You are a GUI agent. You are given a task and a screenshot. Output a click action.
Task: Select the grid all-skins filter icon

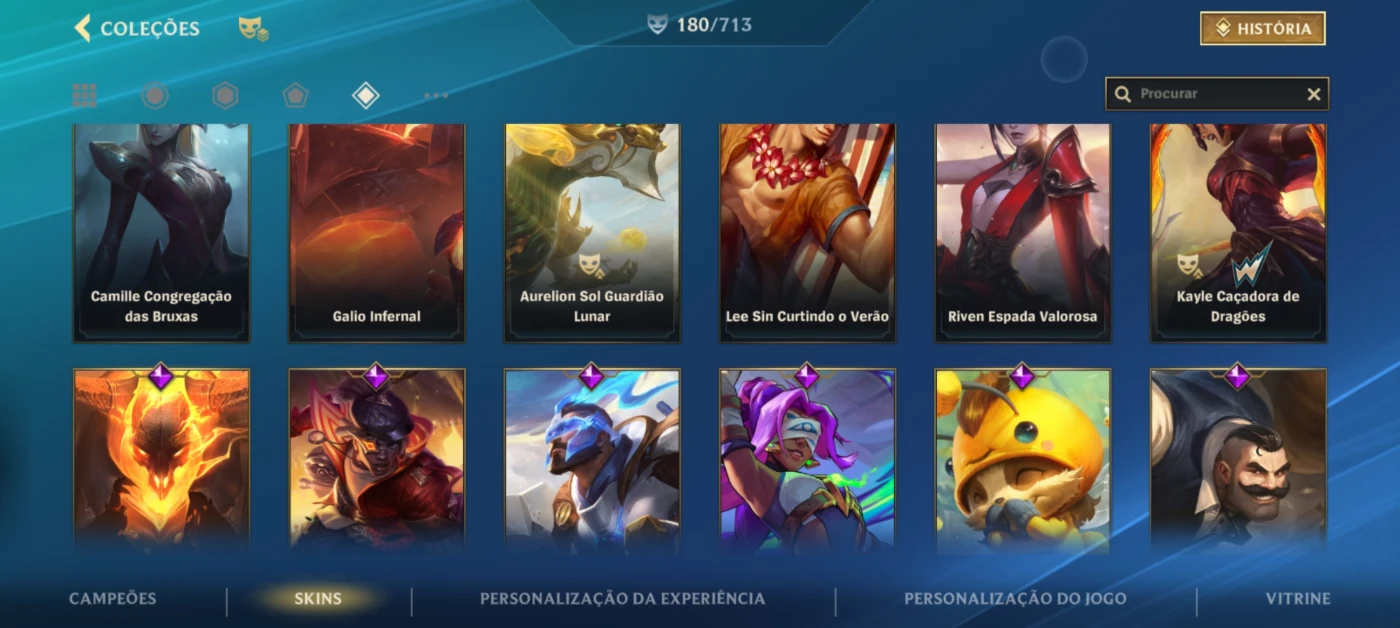85,95
